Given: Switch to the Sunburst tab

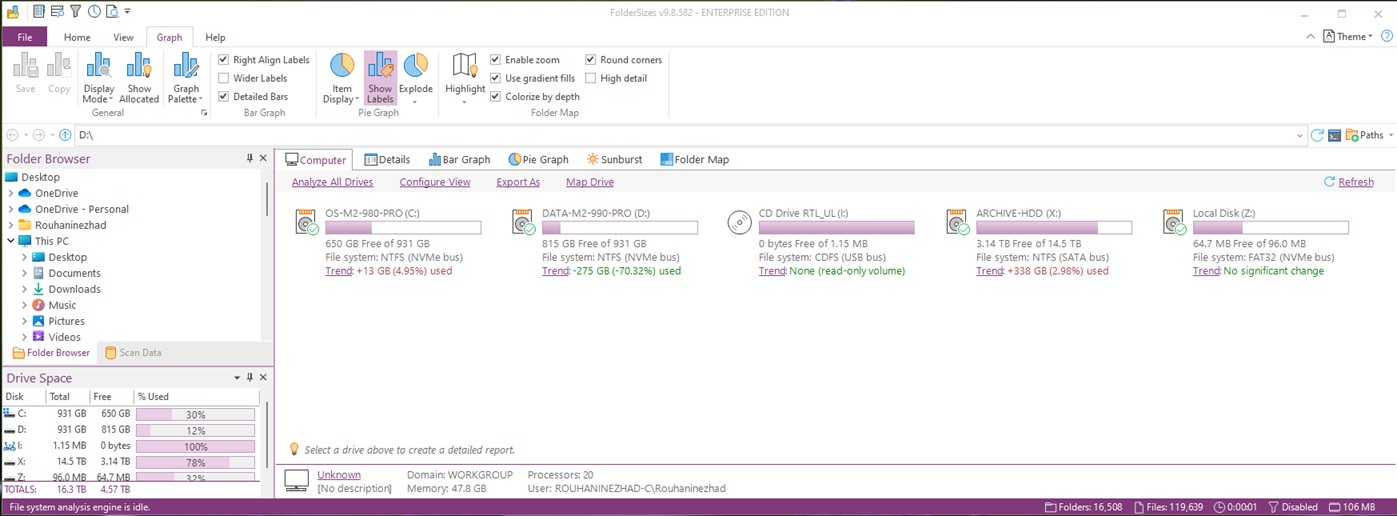Looking at the screenshot, I should 614,159.
